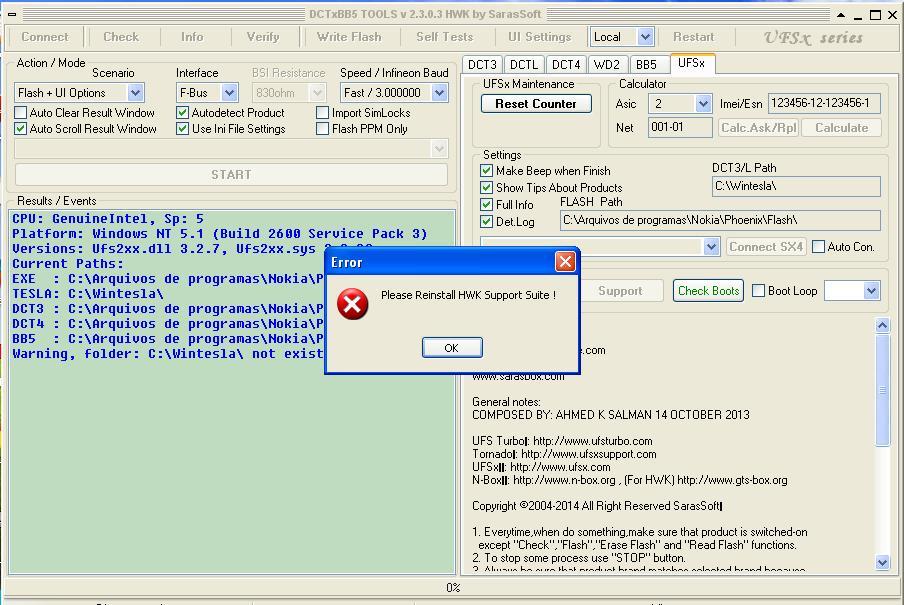Image resolution: width=904 pixels, height=605 pixels.
Task: Open the Local dropdown in toolbar
Action: [x=645, y=37]
